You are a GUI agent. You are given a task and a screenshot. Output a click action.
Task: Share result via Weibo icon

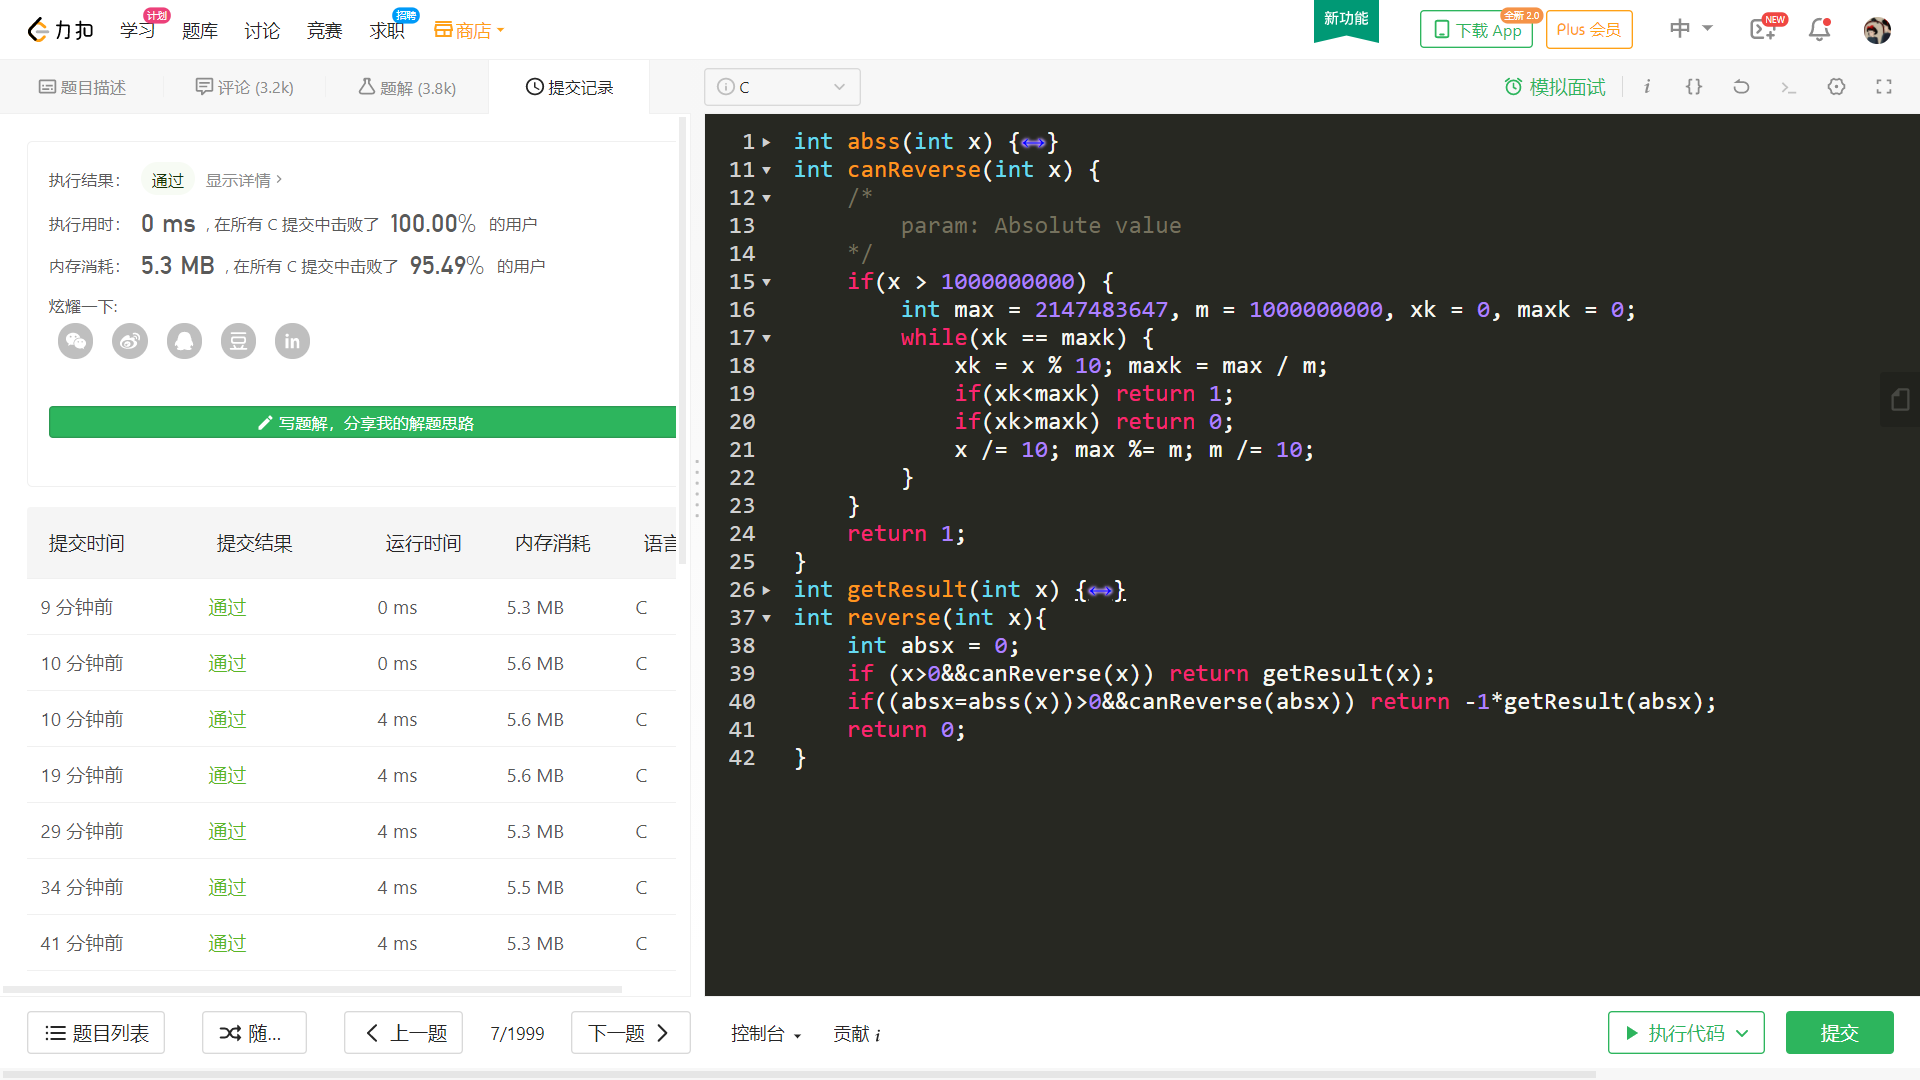pyautogui.click(x=130, y=342)
